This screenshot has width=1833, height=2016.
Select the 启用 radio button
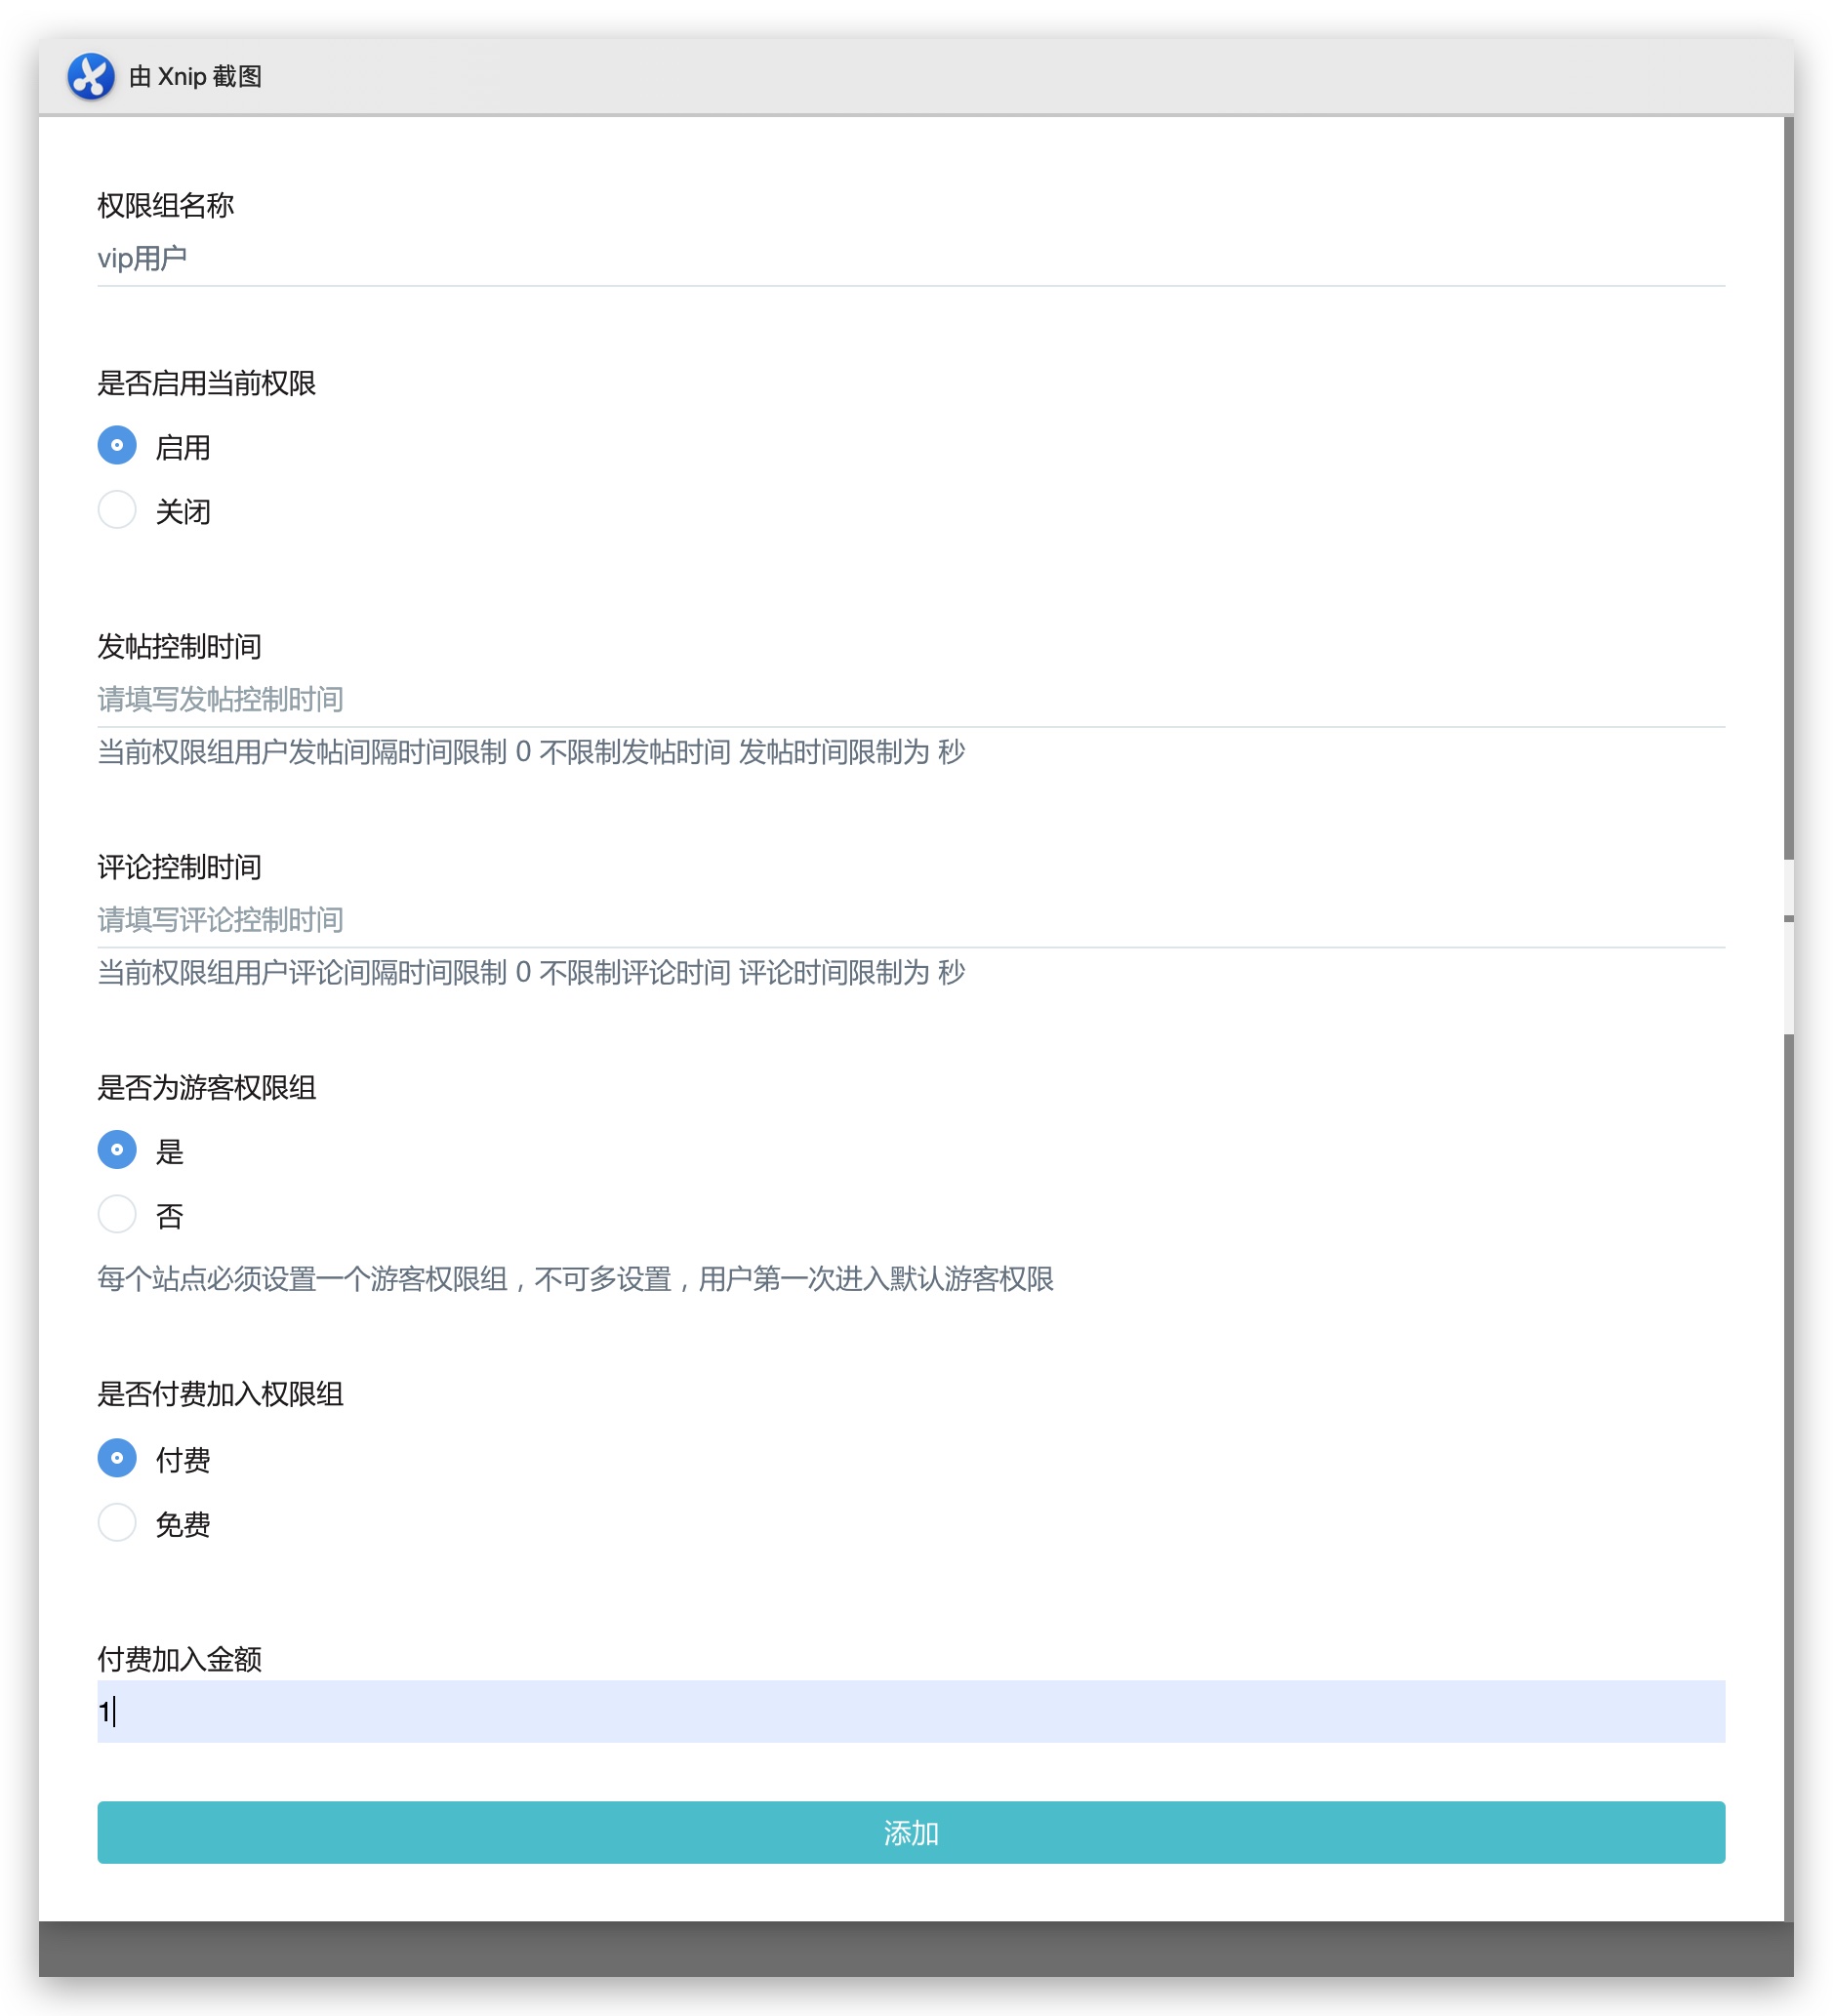tap(117, 446)
